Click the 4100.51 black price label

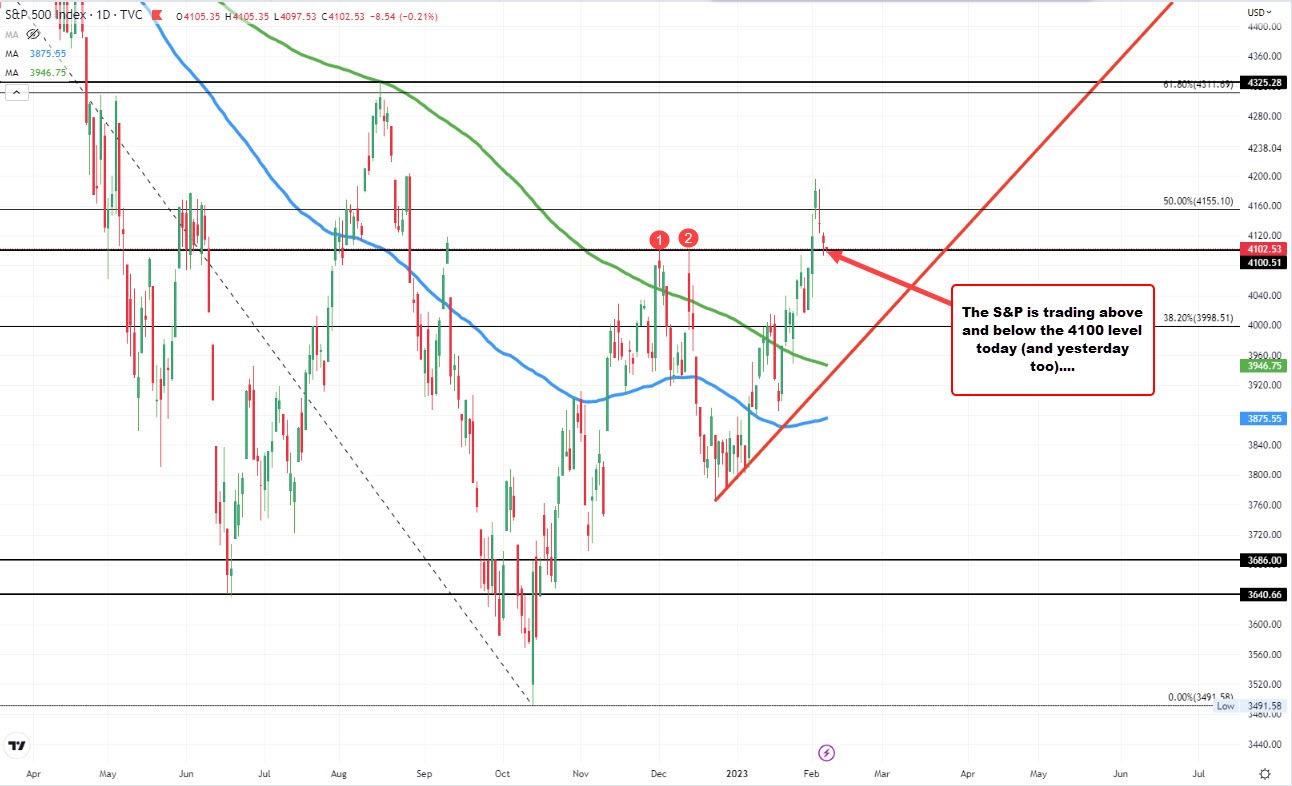pyautogui.click(x=1264, y=262)
